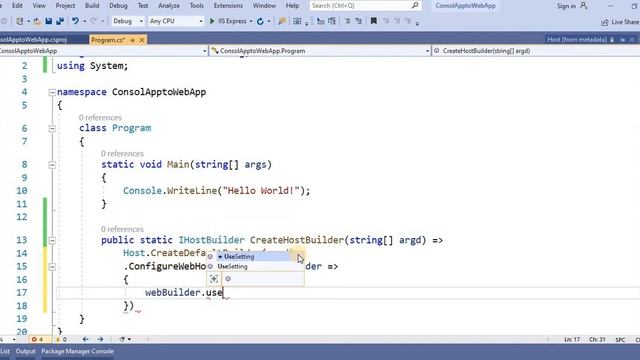Open the View menu
Image resolution: width=640 pixels, height=360 pixels.
(39, 6)
